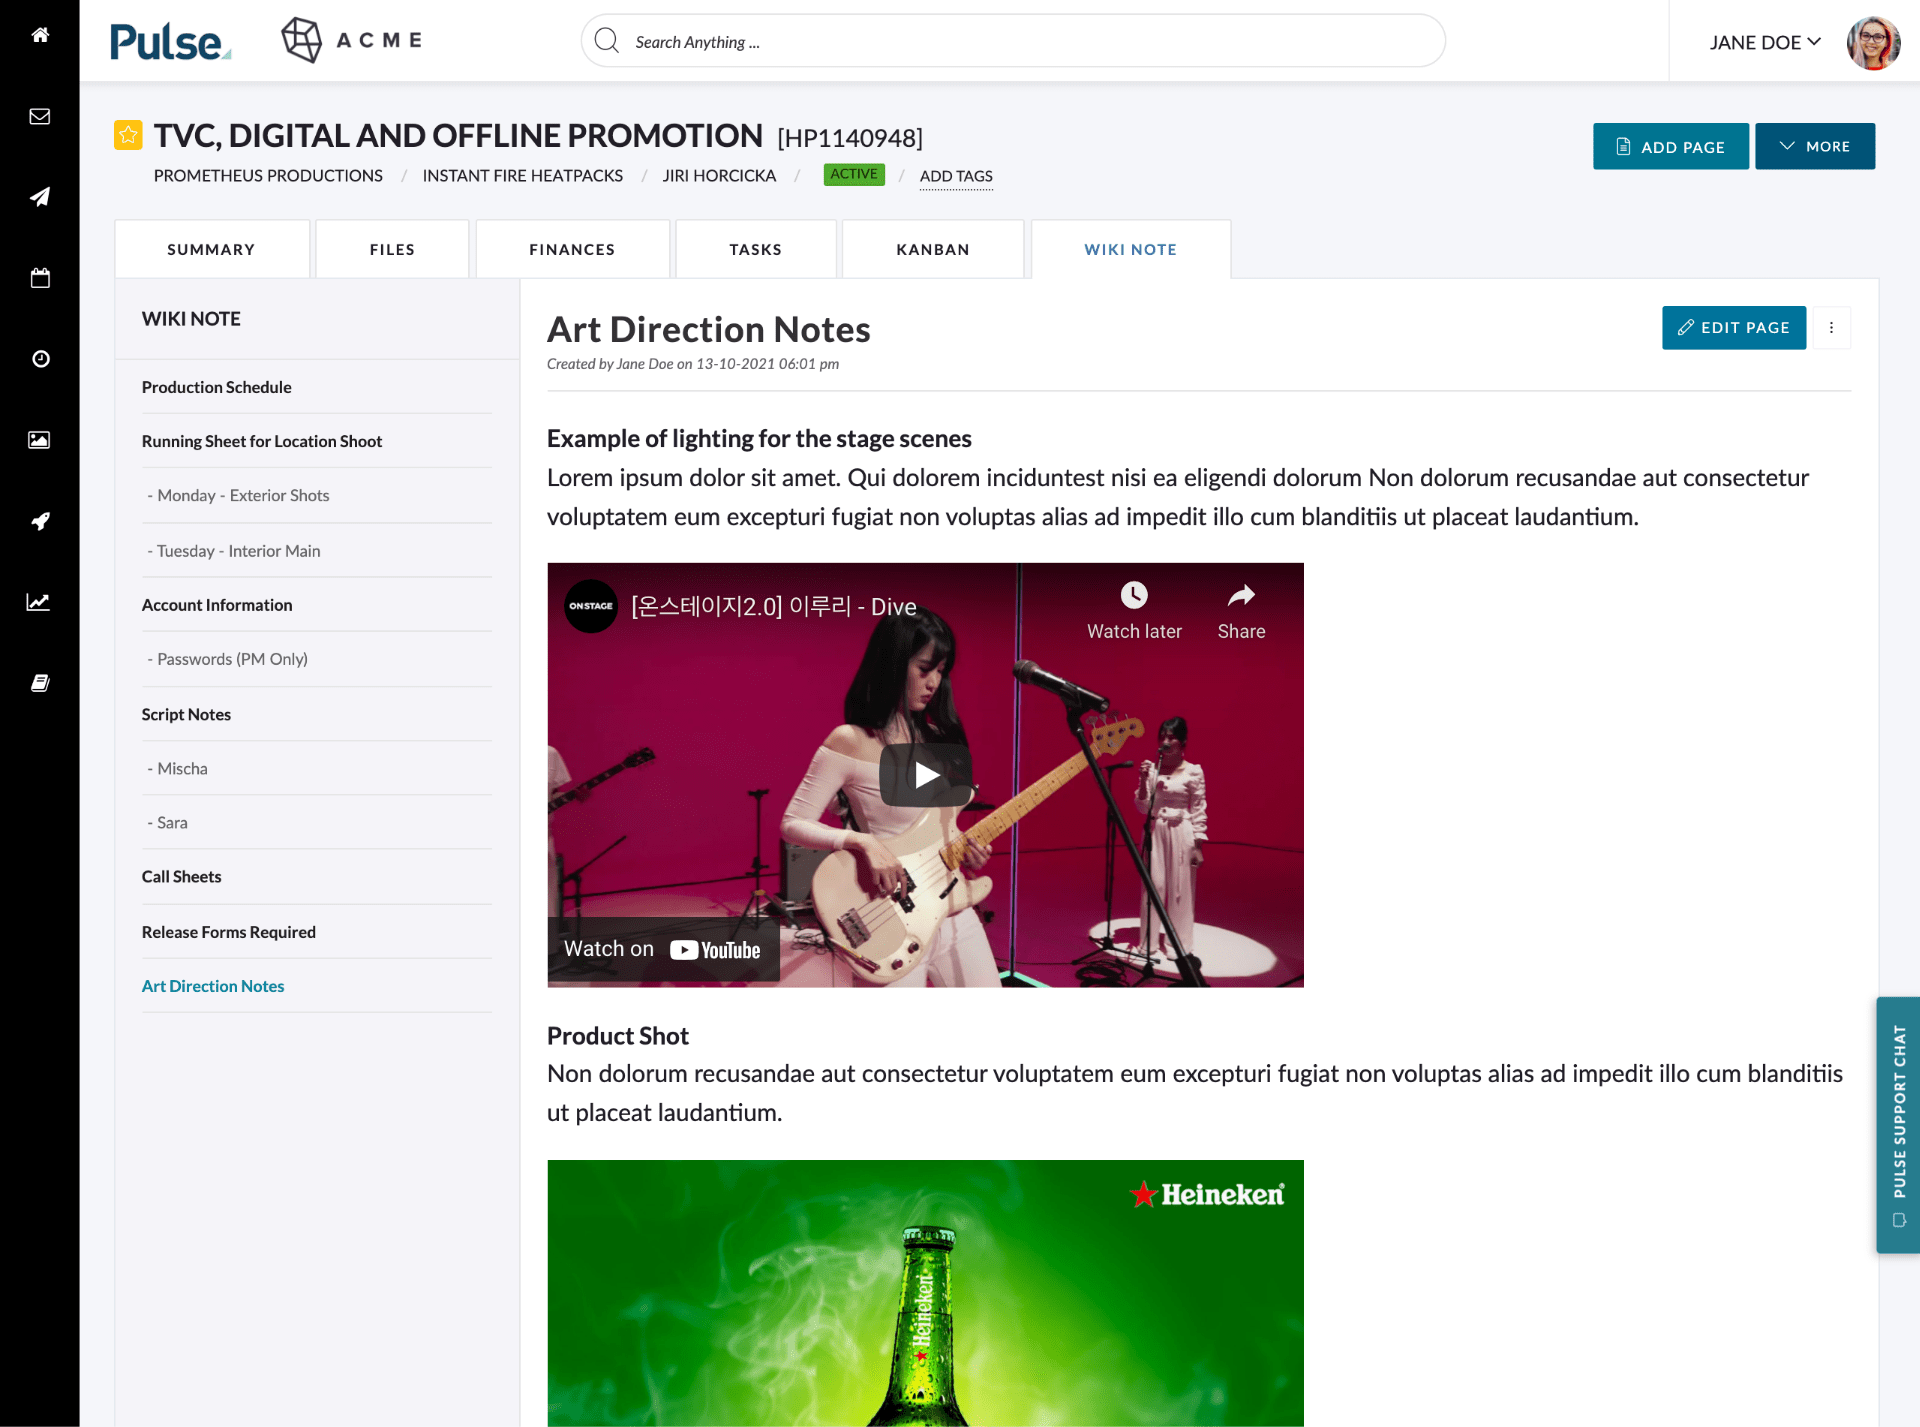Image resolution: width=1920 pixels, height=1427 pixels.
Task: Open the image gallery icon in sidebar
Action: pos(40,440)
